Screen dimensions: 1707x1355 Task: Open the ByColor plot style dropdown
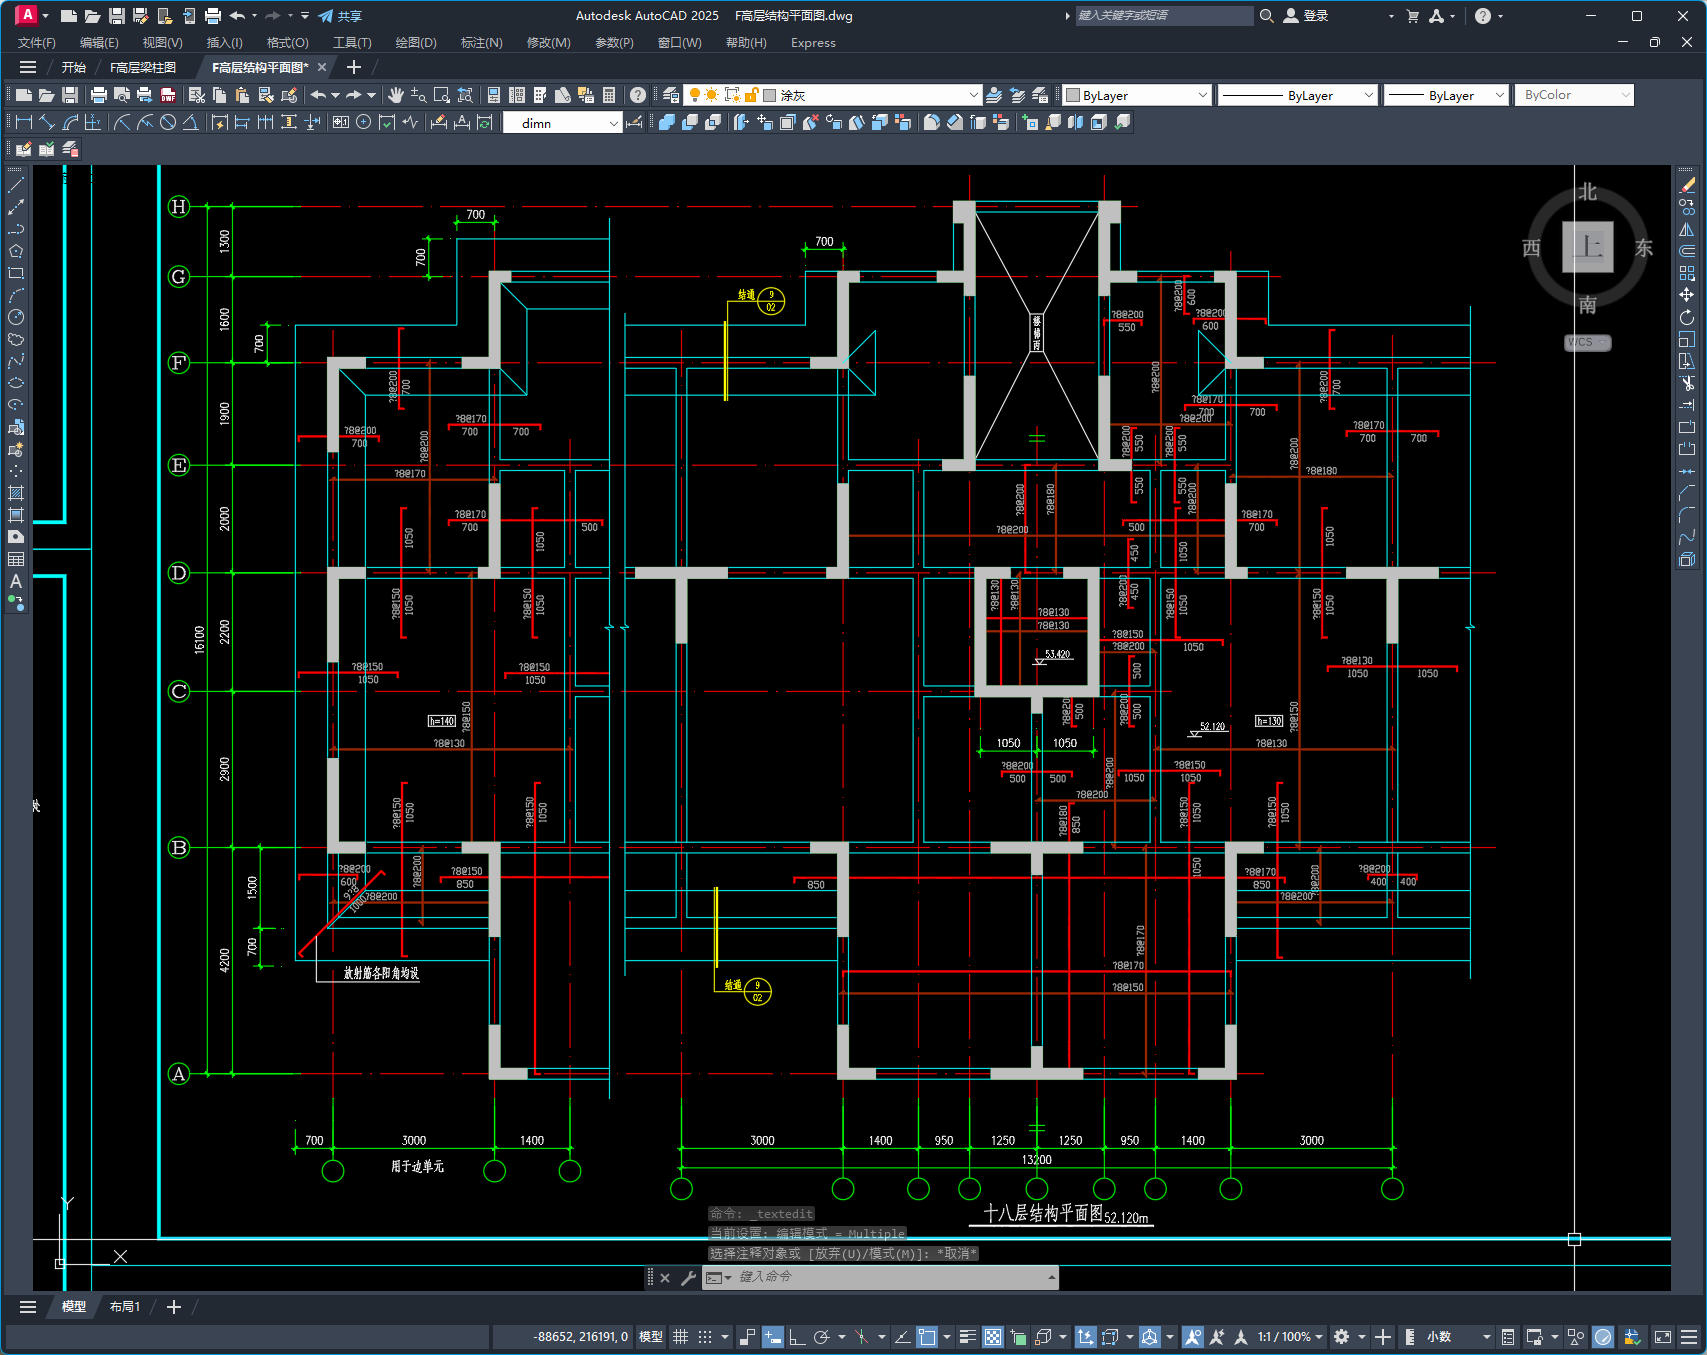click(1574, 95)
